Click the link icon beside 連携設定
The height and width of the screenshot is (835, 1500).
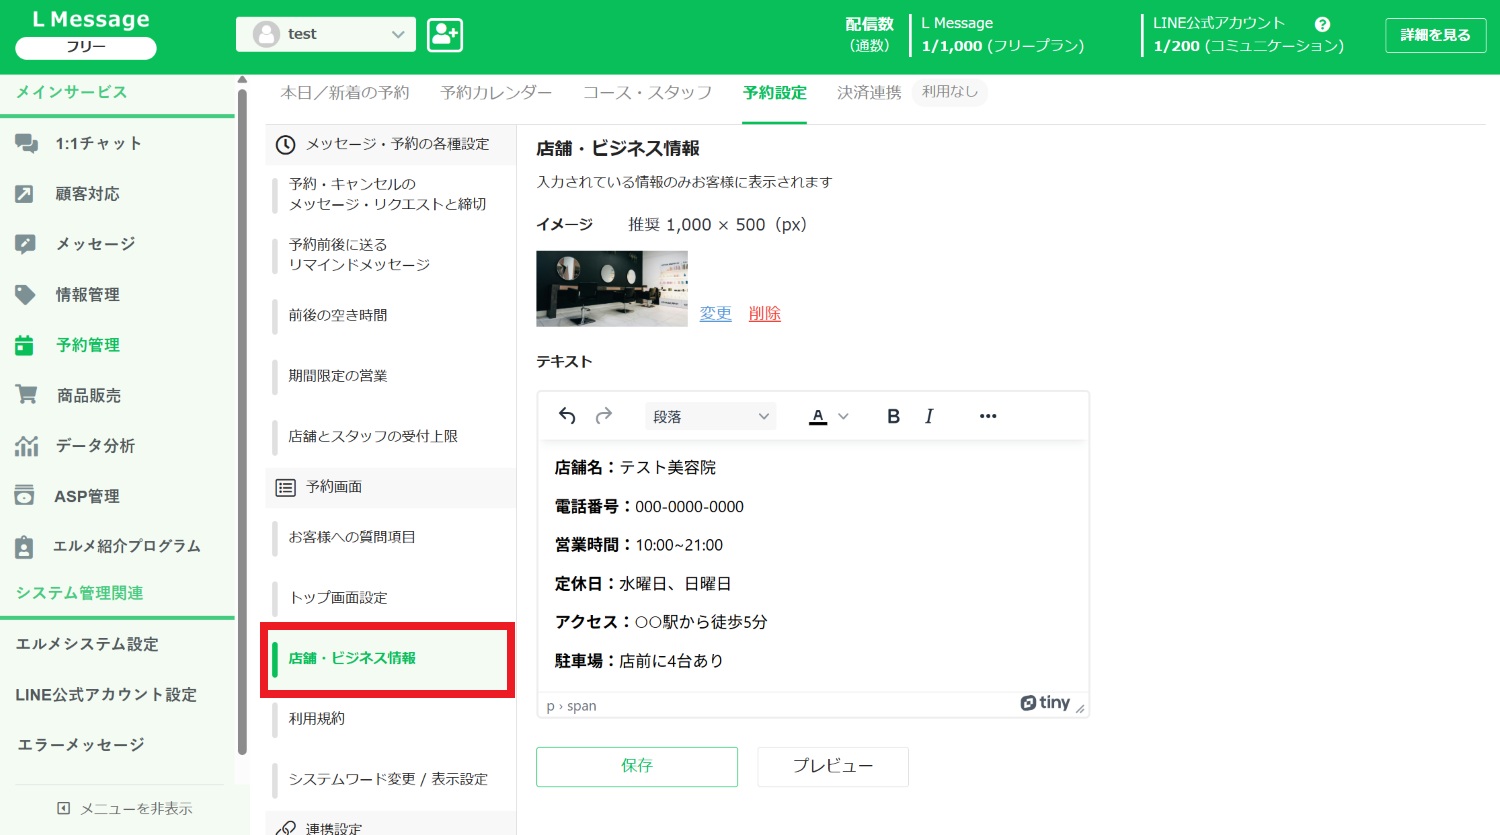pyautogui.click(x=286, y=828)
